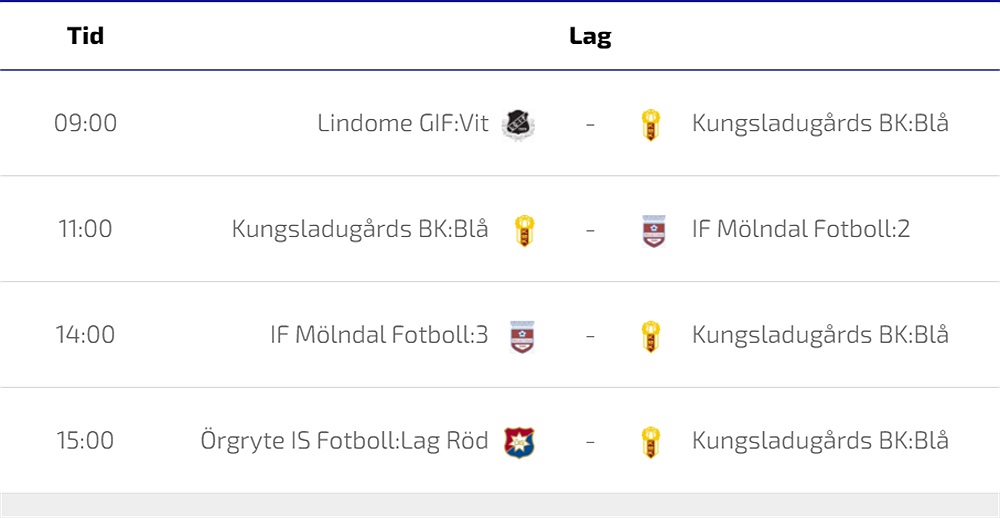Click the Lindome GIF club crest
The image size is (1000, 518).
pyautogui.click(x=518, y=124)
